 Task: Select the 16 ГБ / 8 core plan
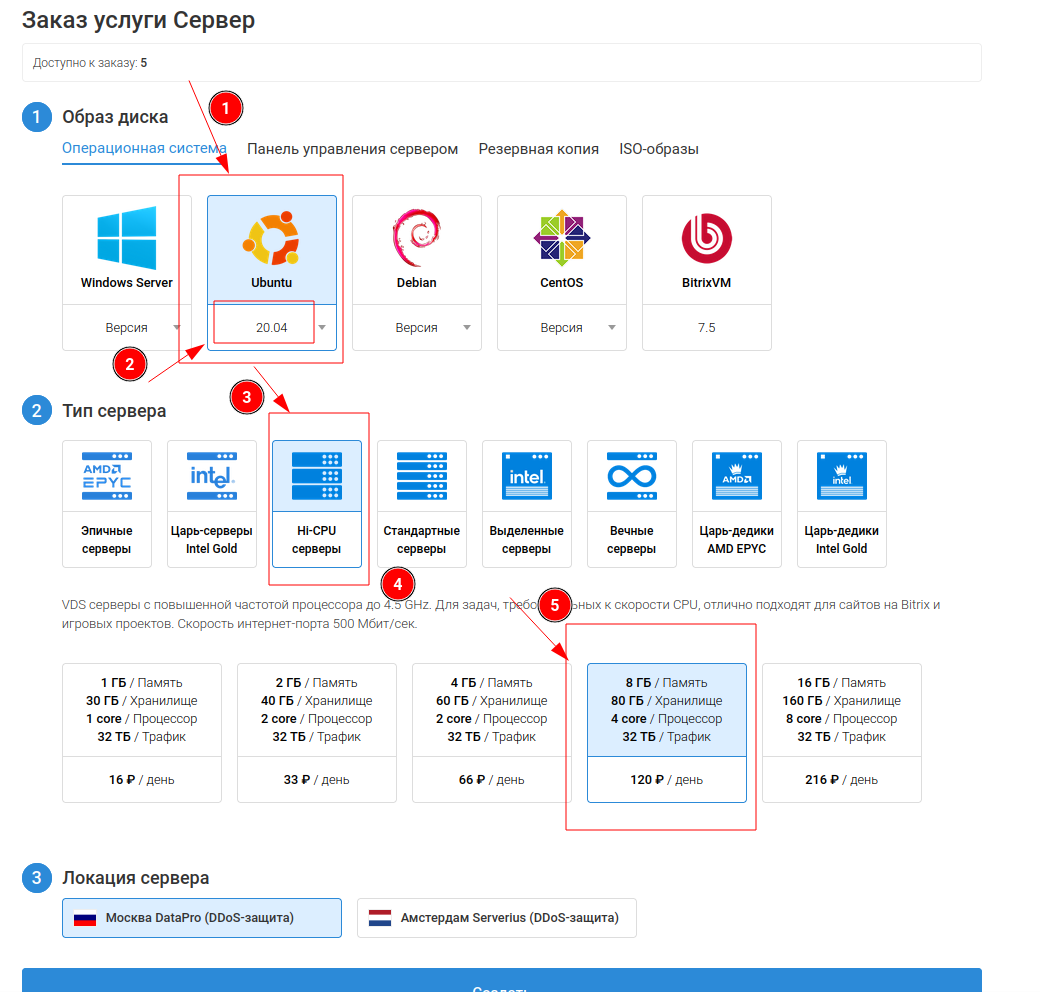[842, 733]
